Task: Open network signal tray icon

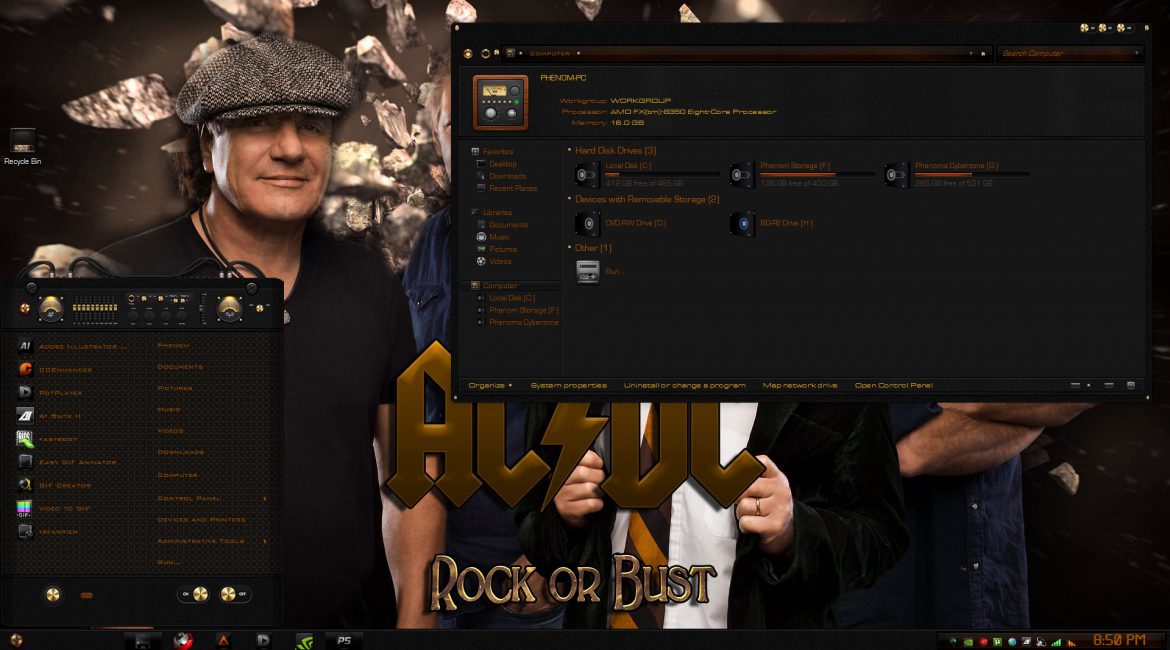Action: [1056, 641]
